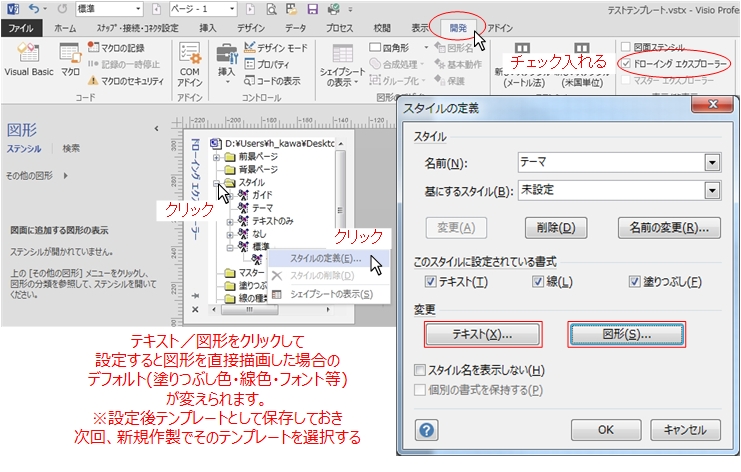Expand その他の図形 submenu arrow
The image size is (741, 472).
click(x=65, y=176)
